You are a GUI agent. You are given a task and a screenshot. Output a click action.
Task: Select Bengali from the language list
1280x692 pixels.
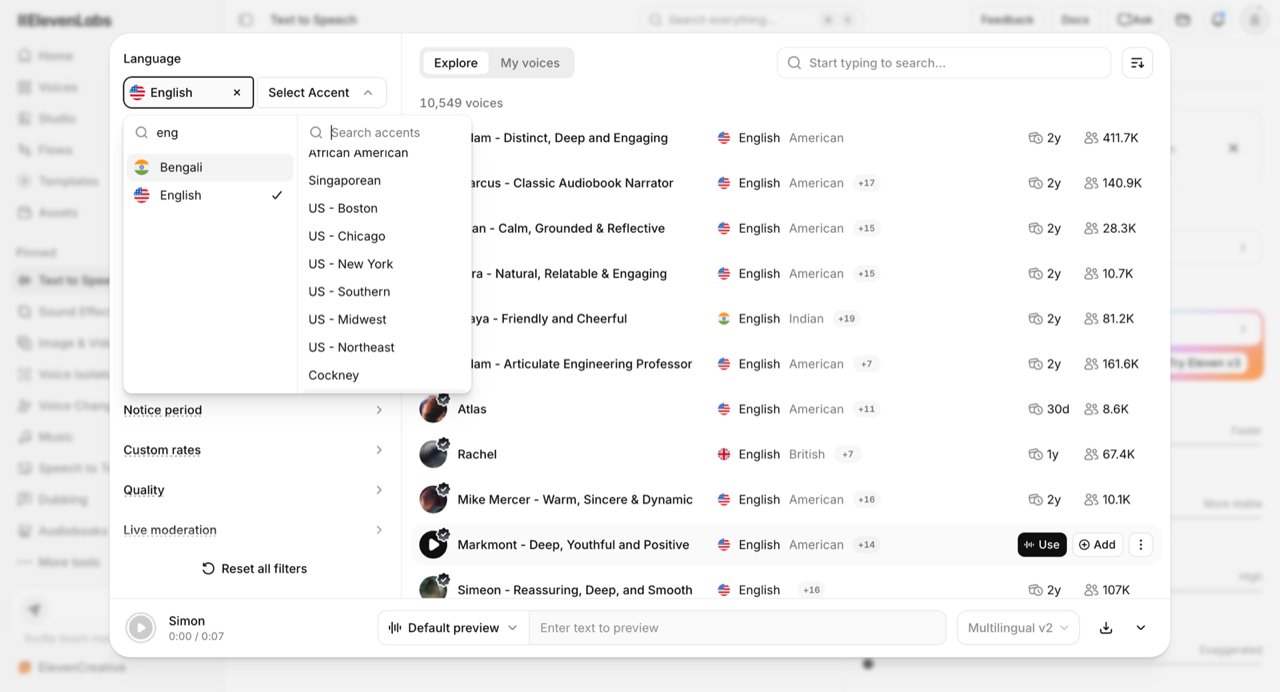(x=210, y=167)
